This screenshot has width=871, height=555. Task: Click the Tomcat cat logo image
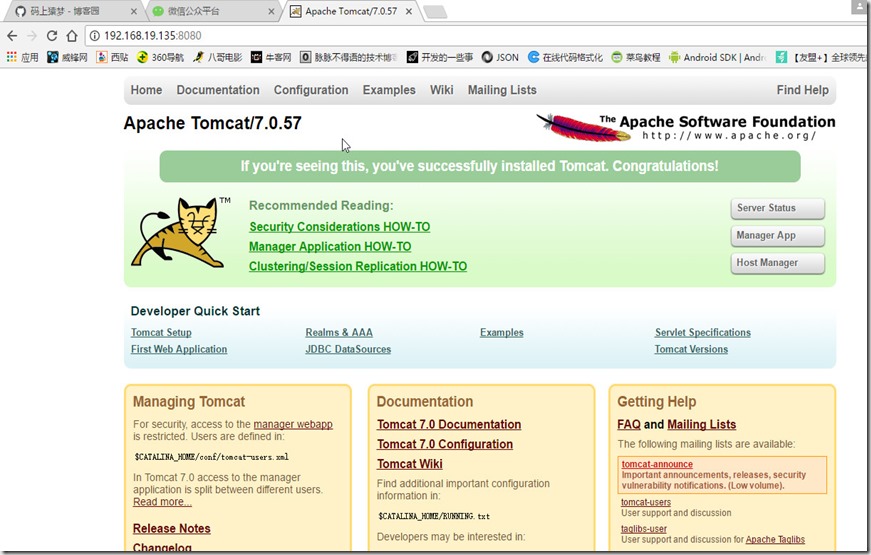(181, 232)
